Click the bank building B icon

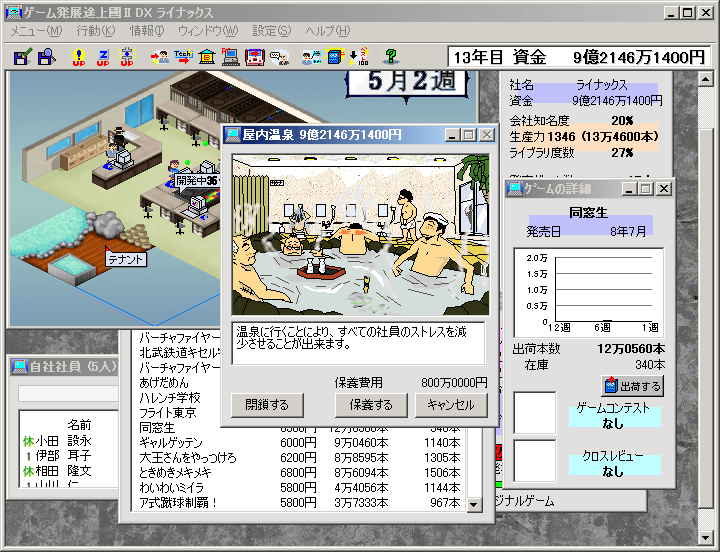(x=207, y=57)
